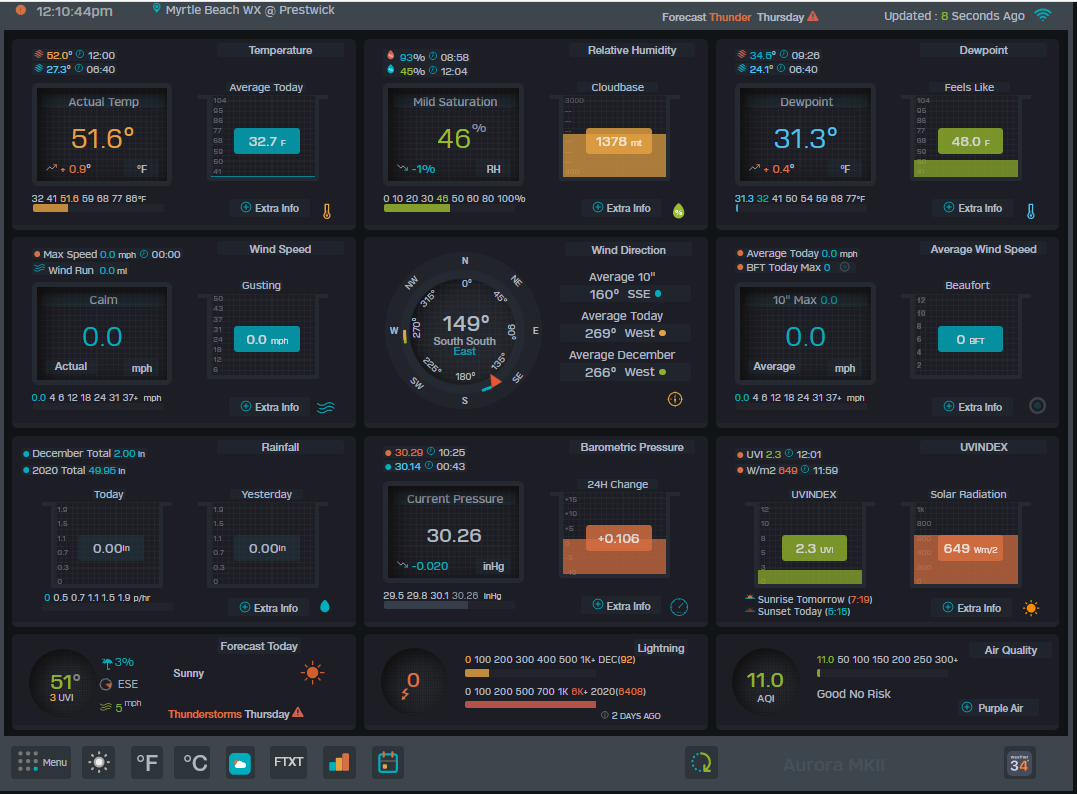
Task: Click barometer gauge icon in Pressure panel
Action: pos(679,606)
